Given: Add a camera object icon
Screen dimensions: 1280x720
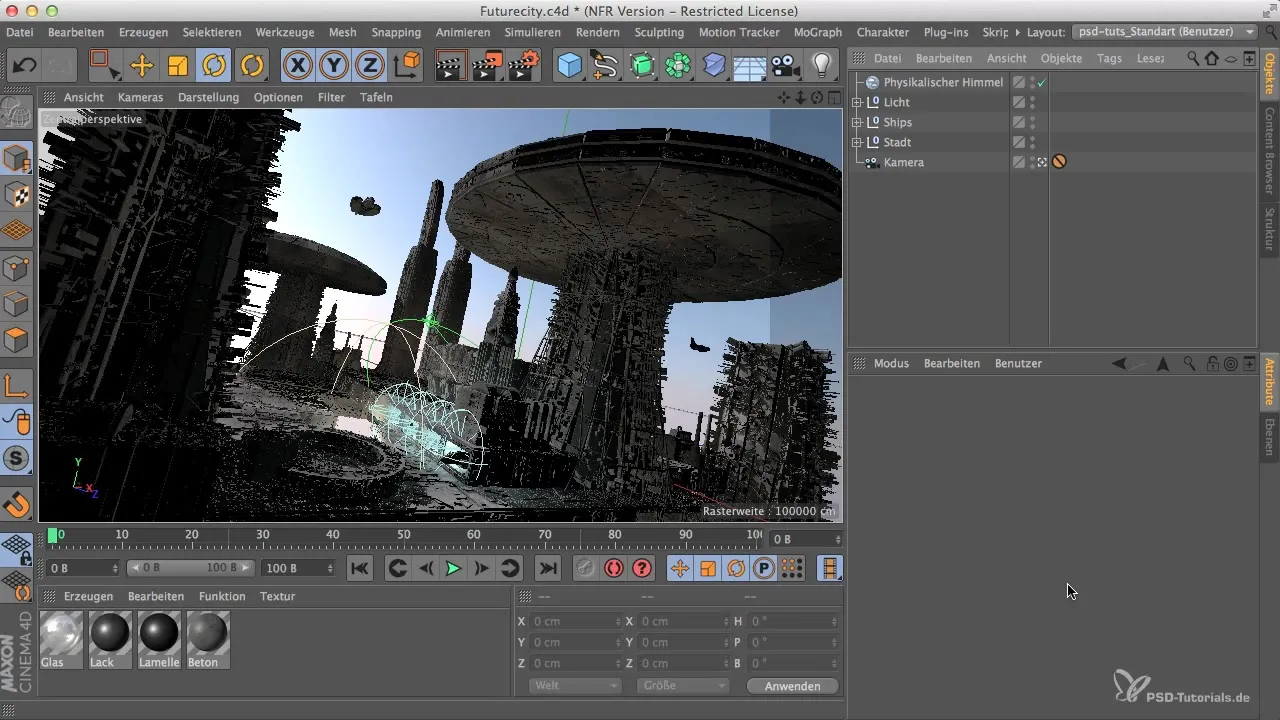Looking at the screenshot, I should (x=786, y=66).
